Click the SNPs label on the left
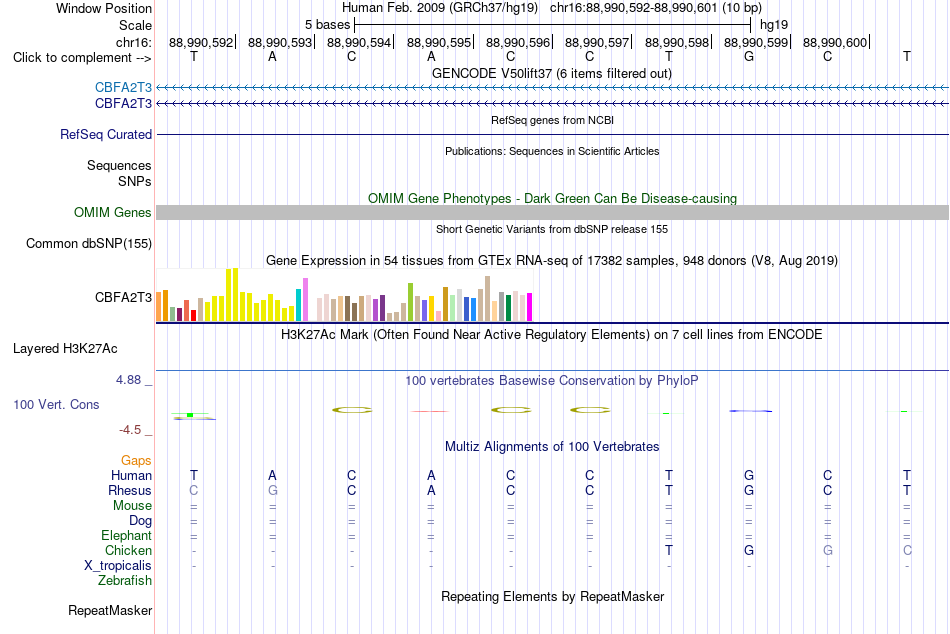Viewport: 950px width, 634px height. tap(135, 181)
